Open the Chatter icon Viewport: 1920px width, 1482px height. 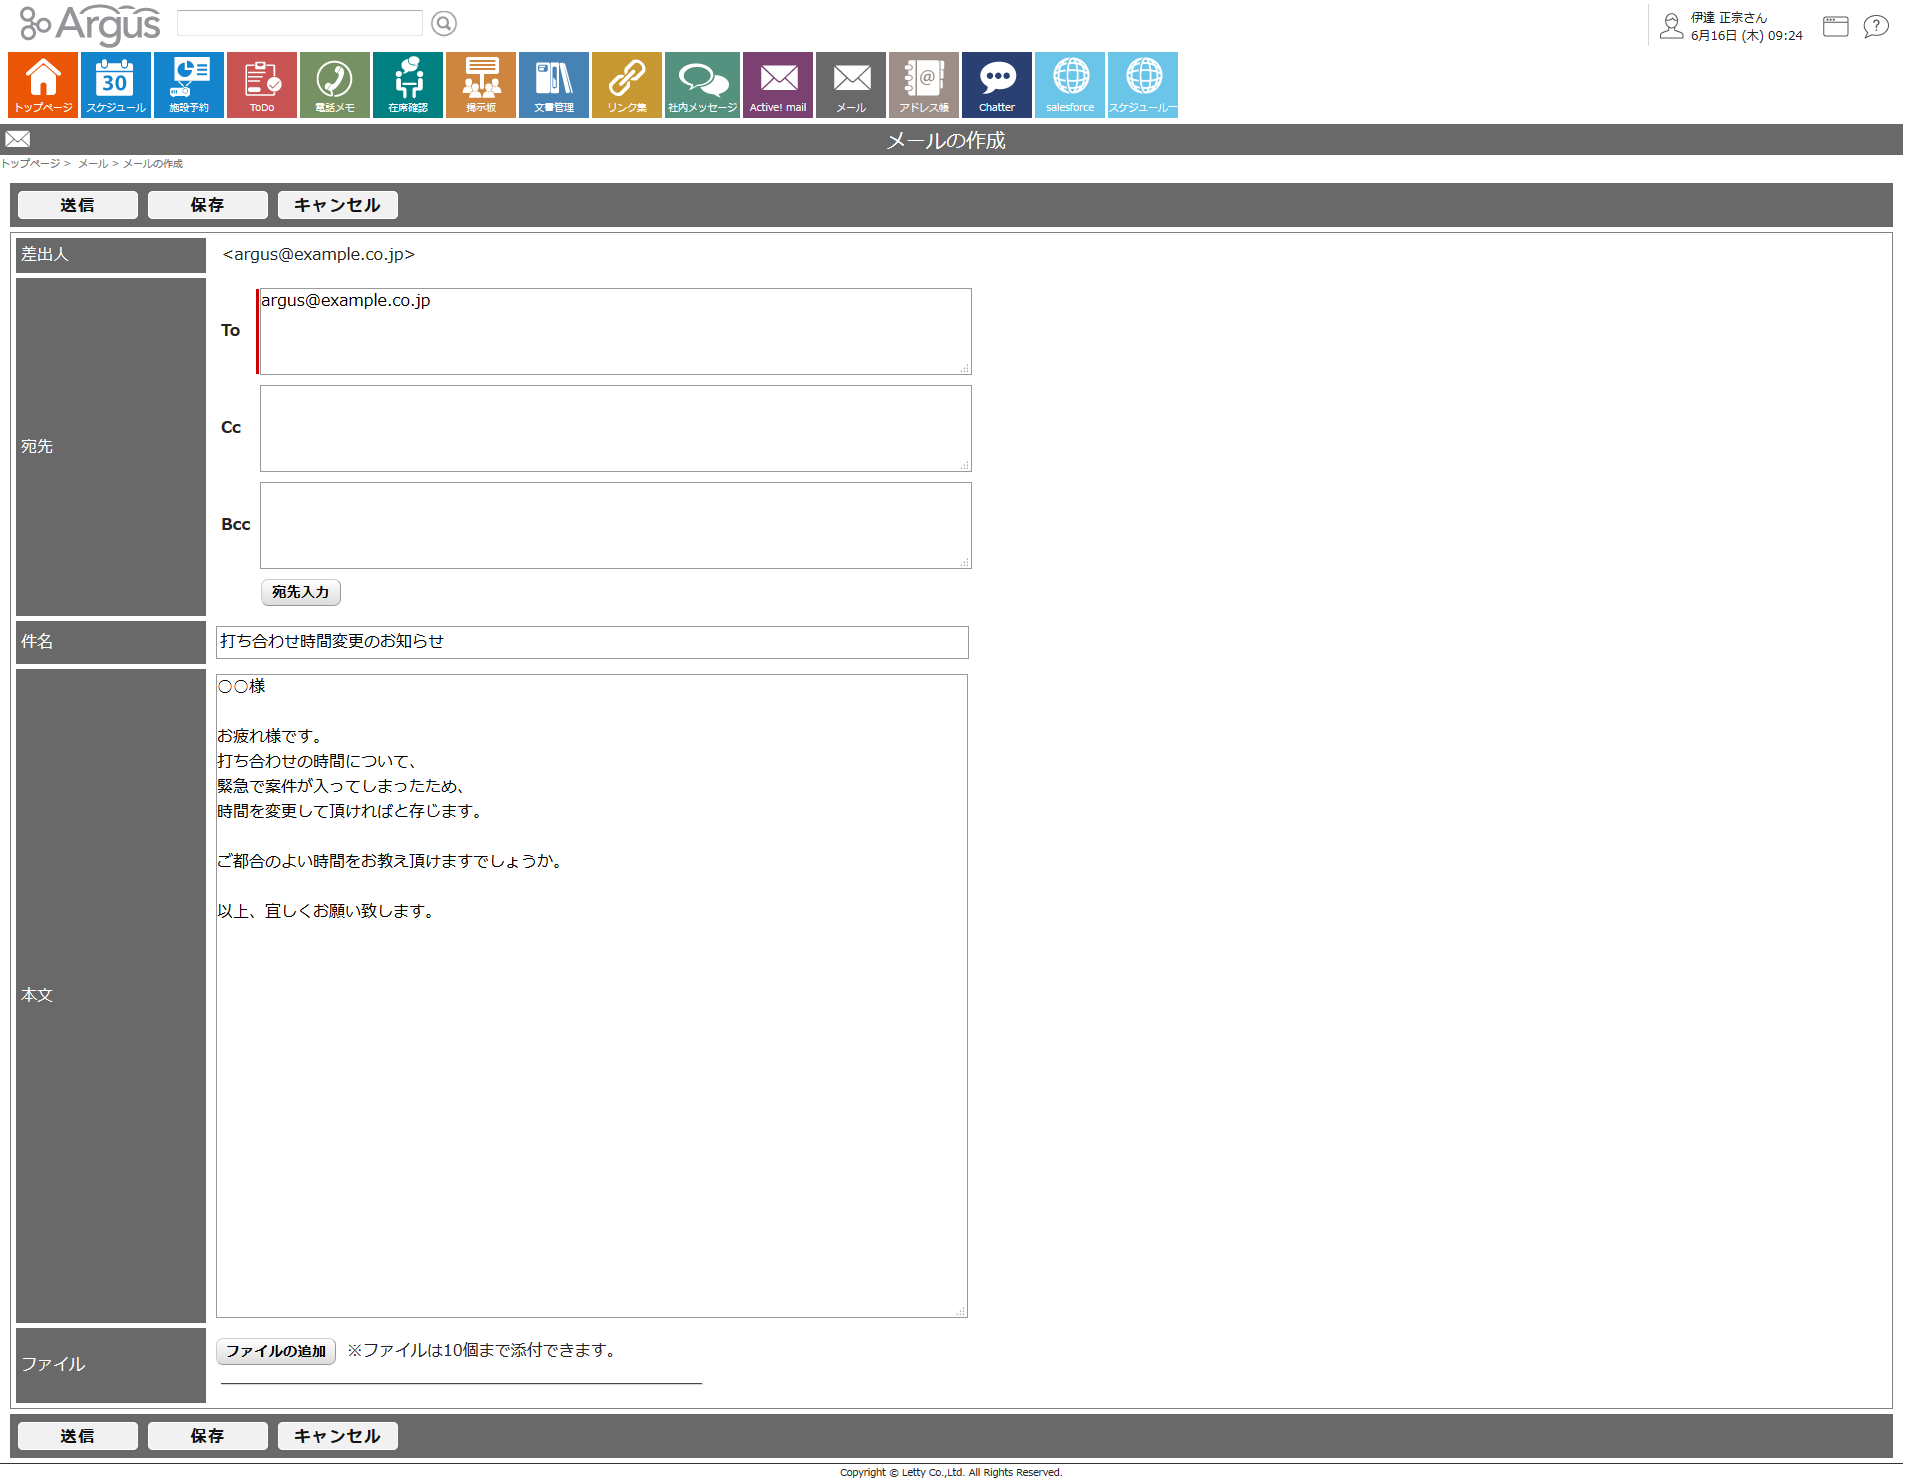click(997, 85)
